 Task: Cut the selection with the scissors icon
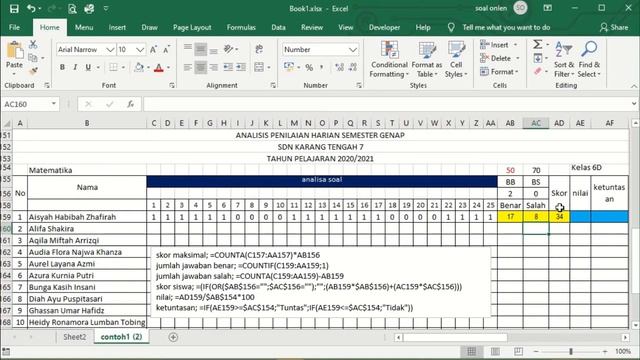coord(33,44)
